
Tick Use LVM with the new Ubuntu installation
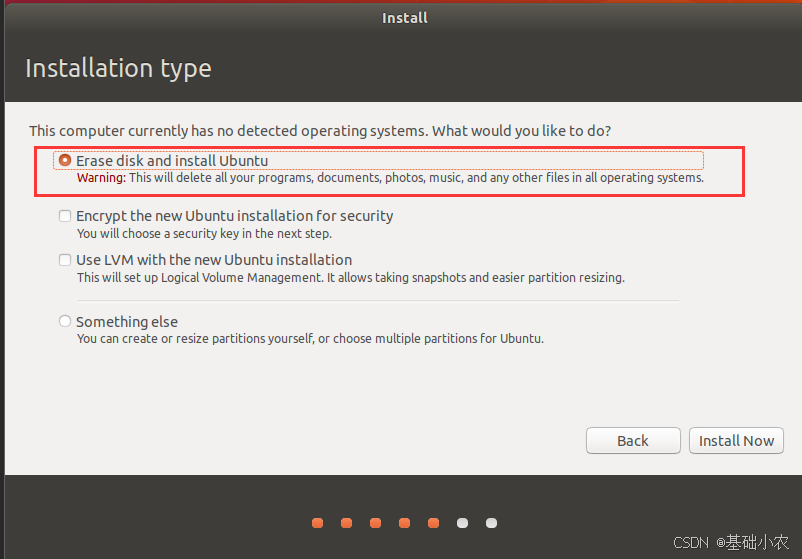[65, 260]
